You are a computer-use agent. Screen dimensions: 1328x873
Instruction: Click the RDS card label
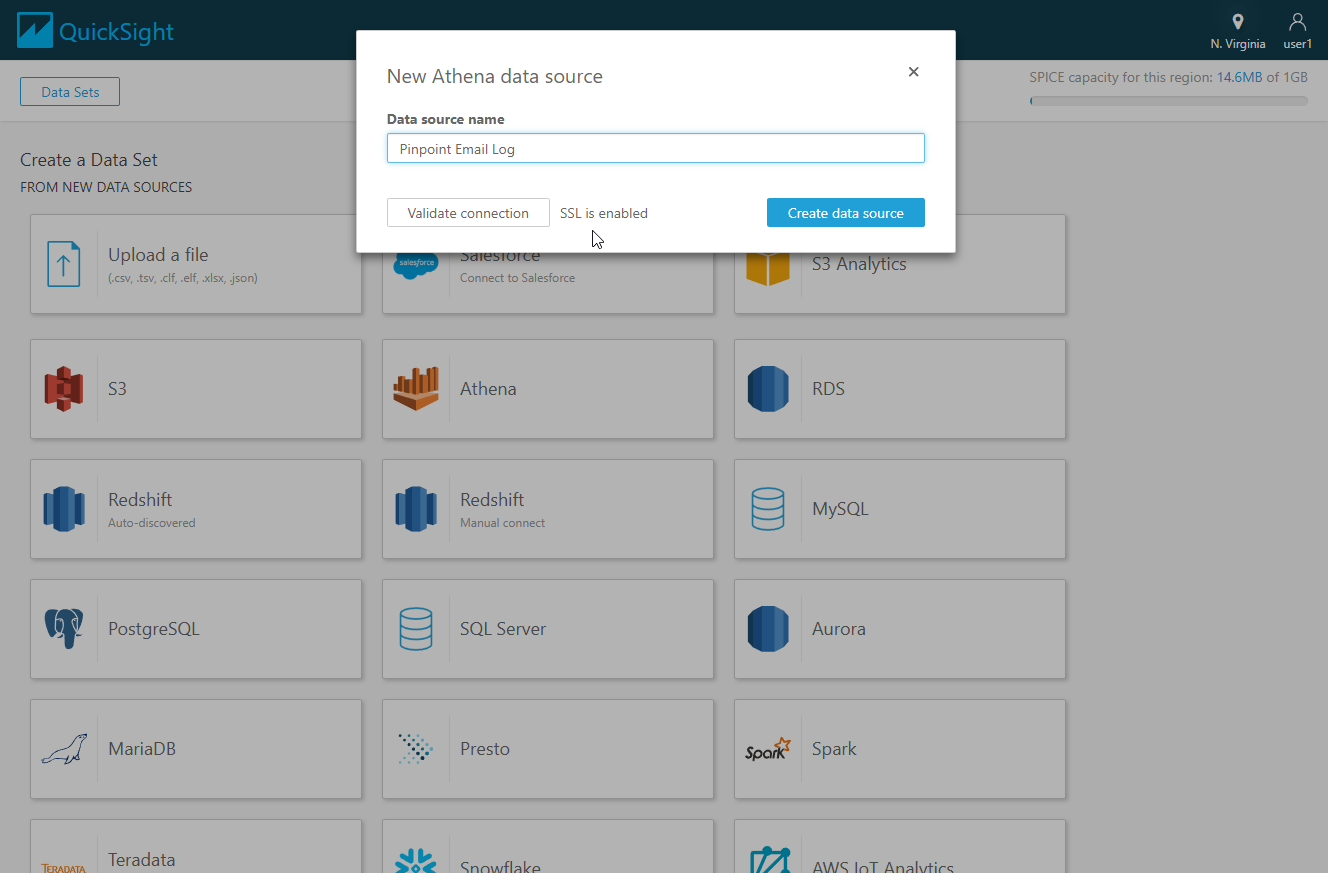point(828,389)
